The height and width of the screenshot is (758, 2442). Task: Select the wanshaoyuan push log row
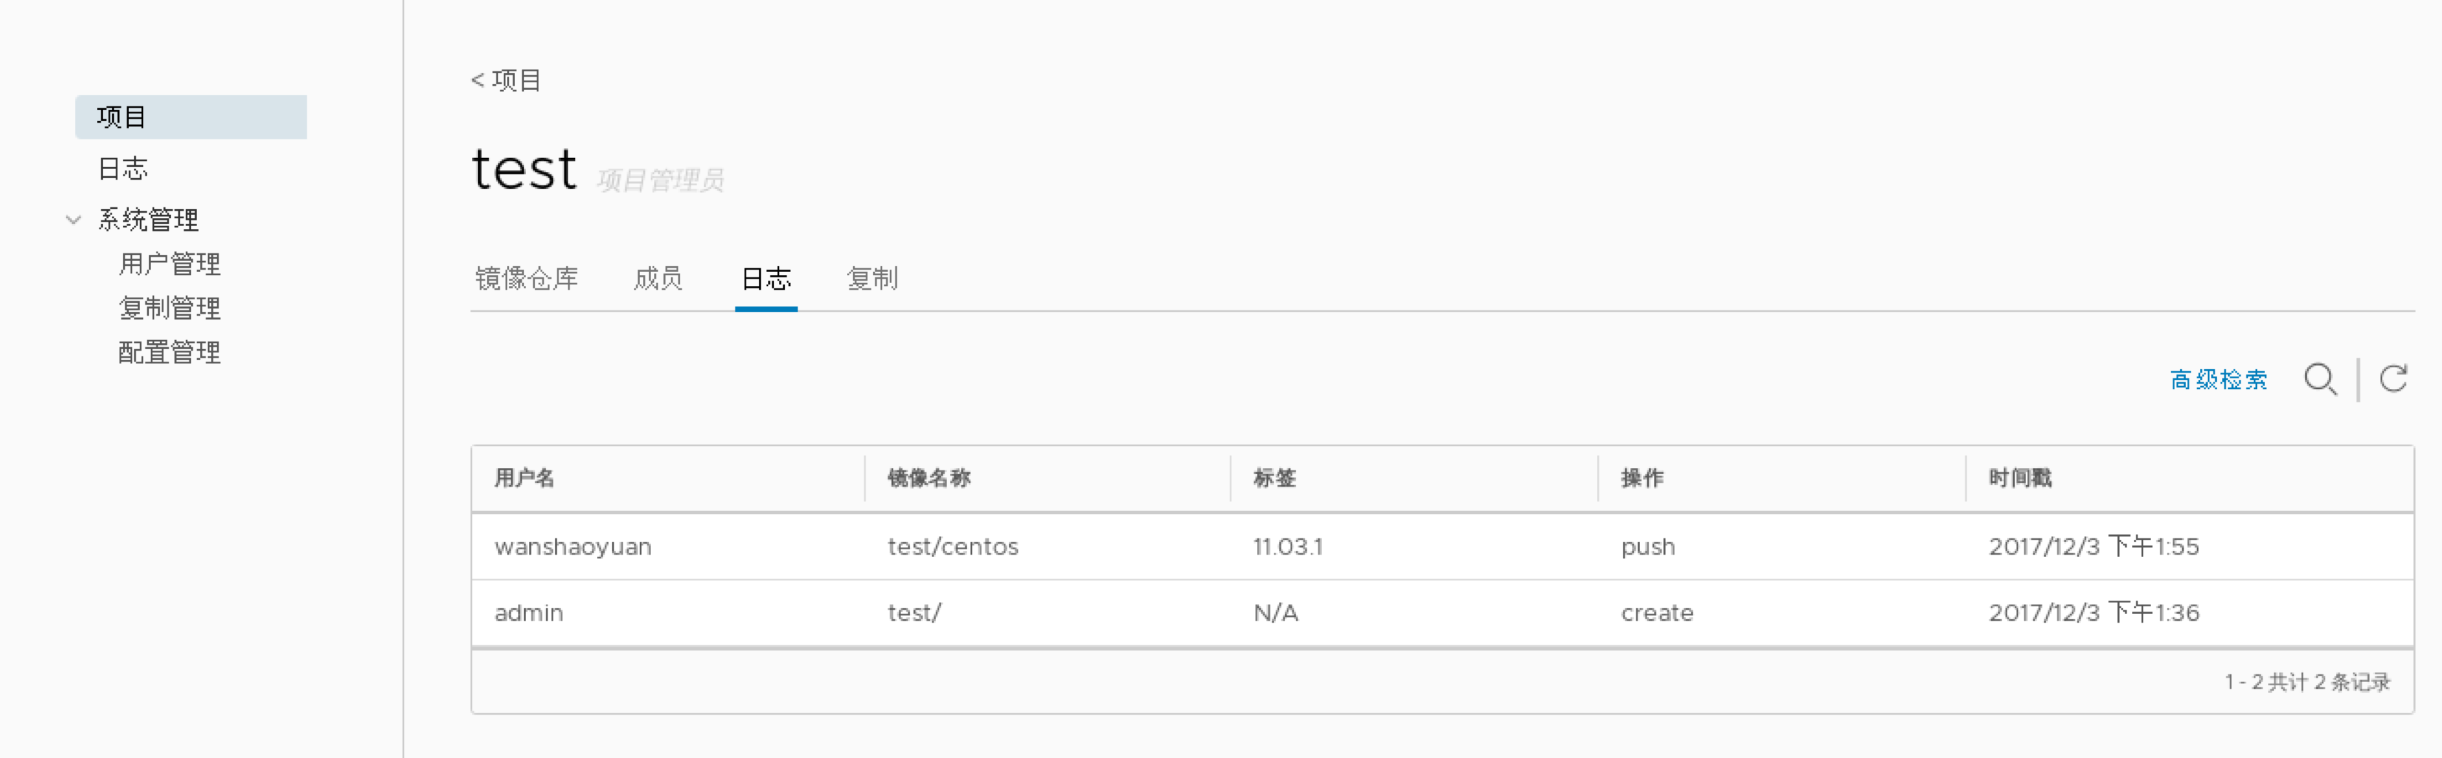(1440, 547)
